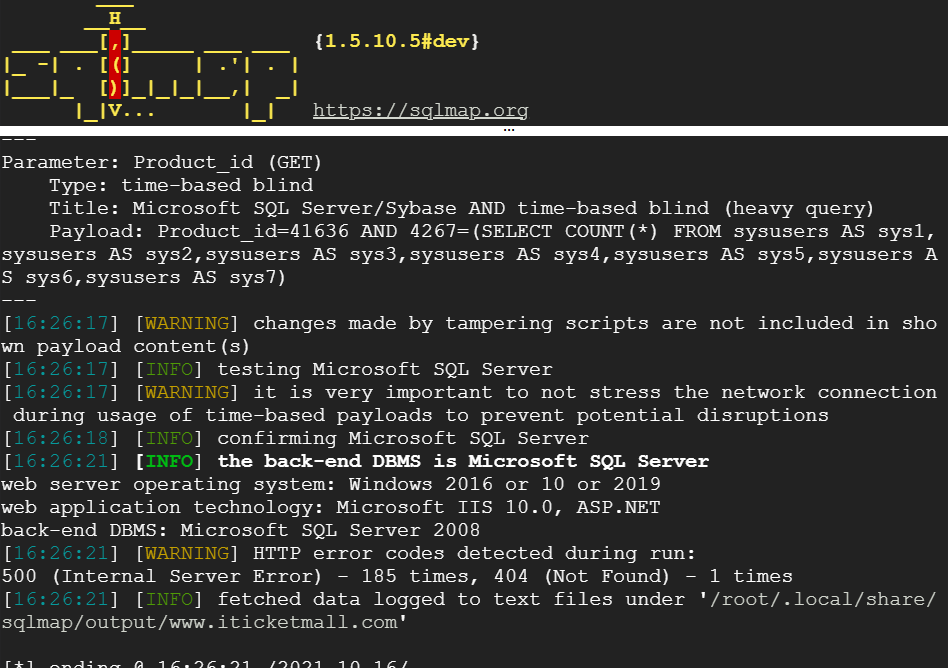
Task: Open the https://sqlmap.org link
Action: (420, 111)
